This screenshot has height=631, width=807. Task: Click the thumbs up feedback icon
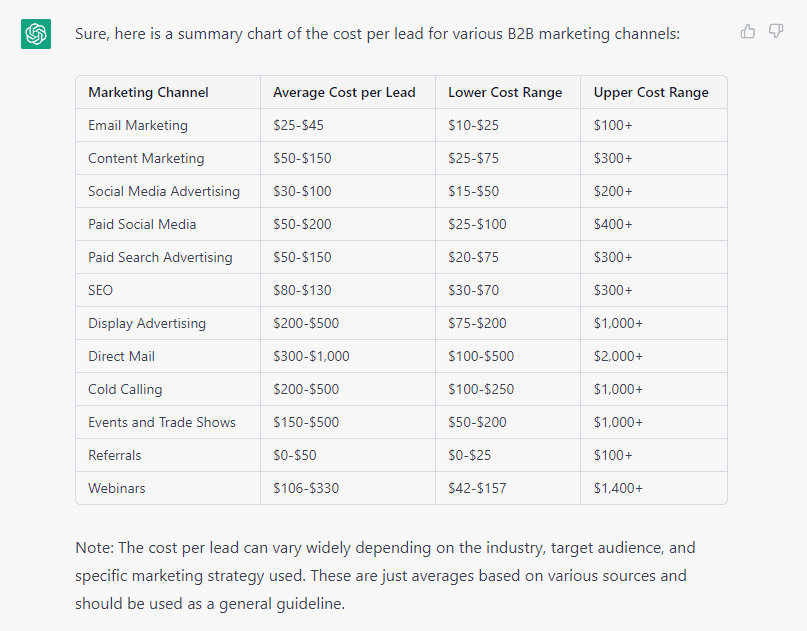(x=748, y=31)
